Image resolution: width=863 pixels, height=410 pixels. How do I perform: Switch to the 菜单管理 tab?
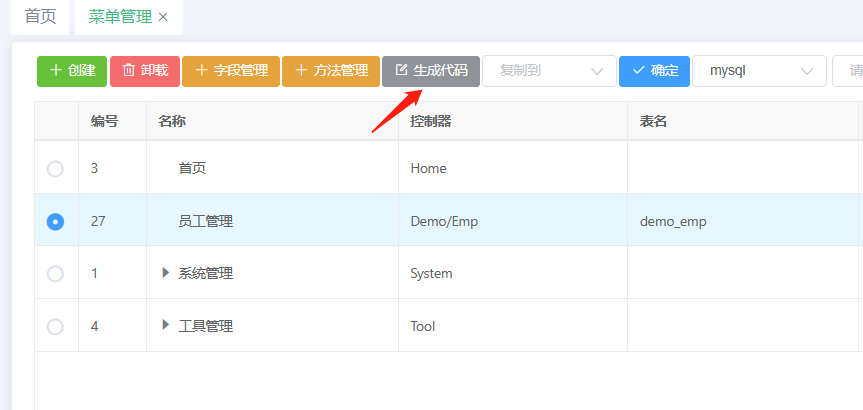click(119, 17)
